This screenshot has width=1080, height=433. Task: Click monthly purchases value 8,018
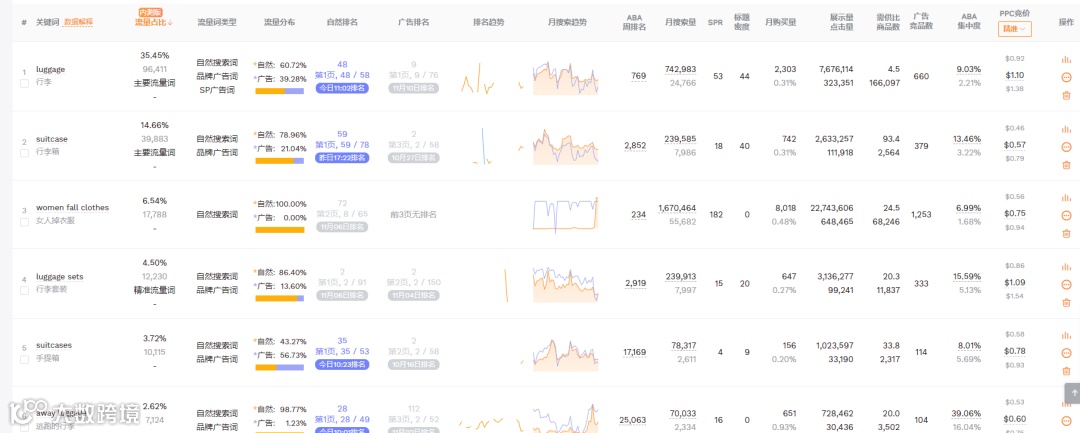[785, 207]
